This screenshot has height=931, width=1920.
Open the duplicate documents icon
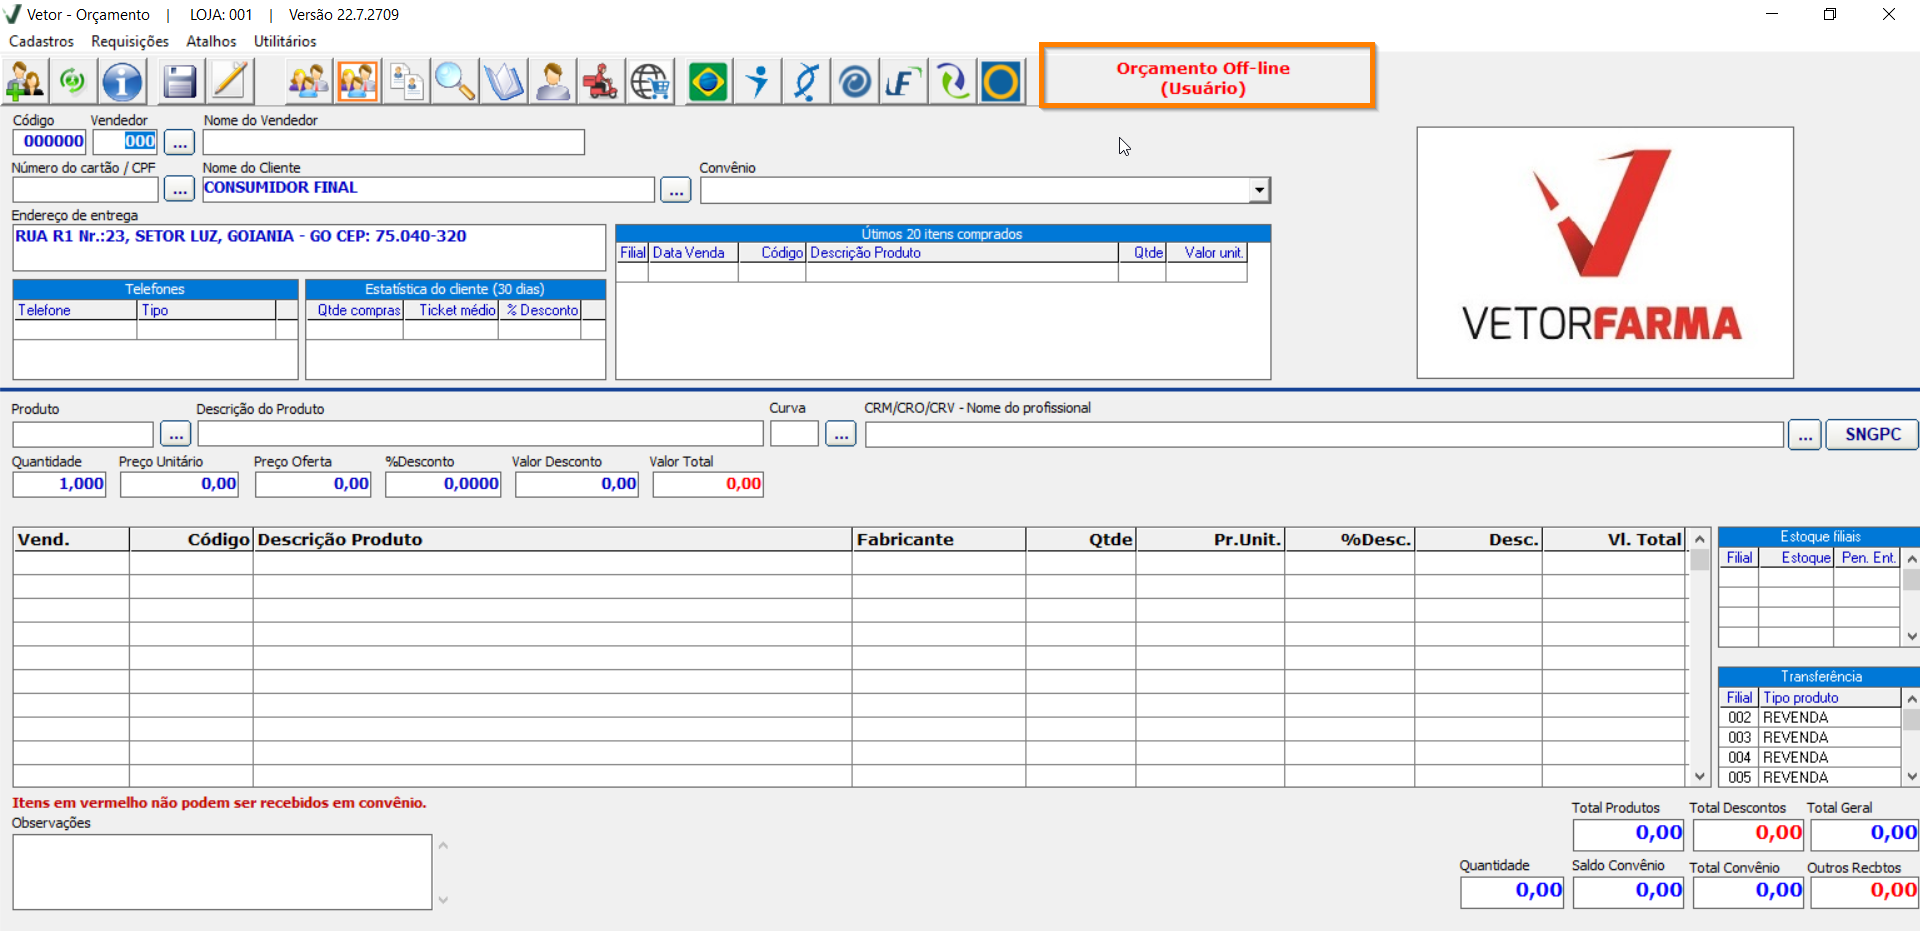(406, 82)
